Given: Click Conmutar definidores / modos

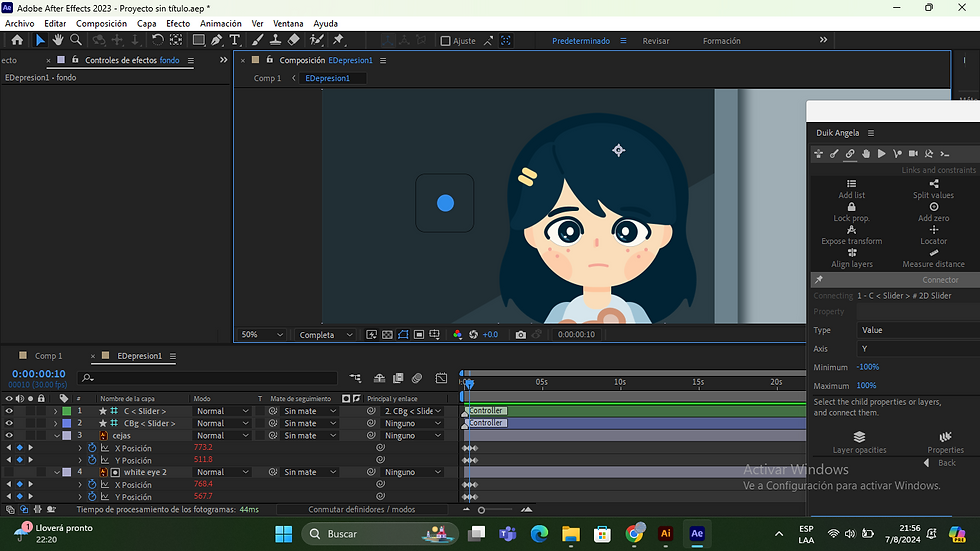Looking at the screenshot, I should point(361,510).
